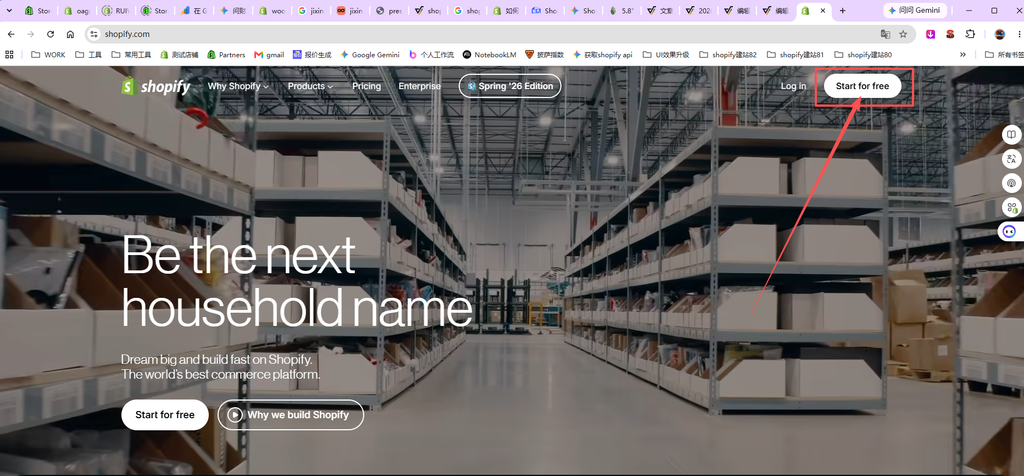1024x476 pixels.
Task: Open the 工具 bookmarks folder
Action: pyautogui.click(x=89, y=55)
